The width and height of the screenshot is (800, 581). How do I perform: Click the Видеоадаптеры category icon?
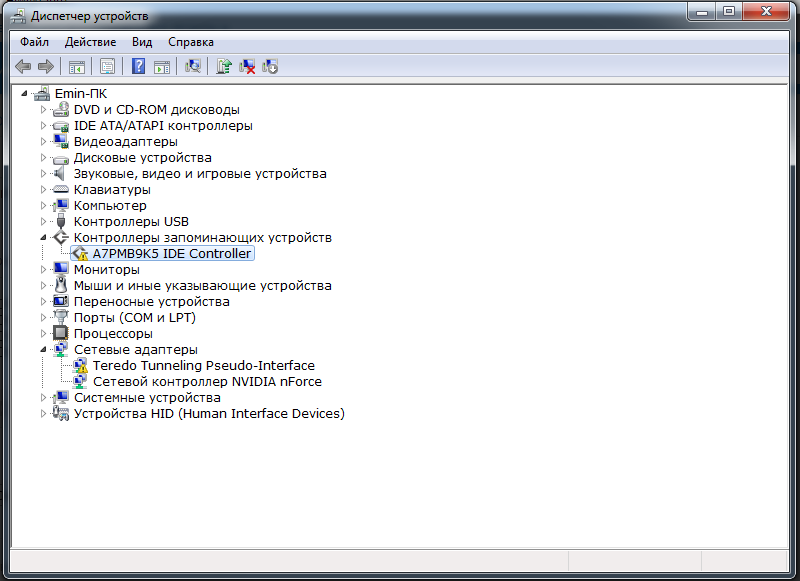coord(61,141)
